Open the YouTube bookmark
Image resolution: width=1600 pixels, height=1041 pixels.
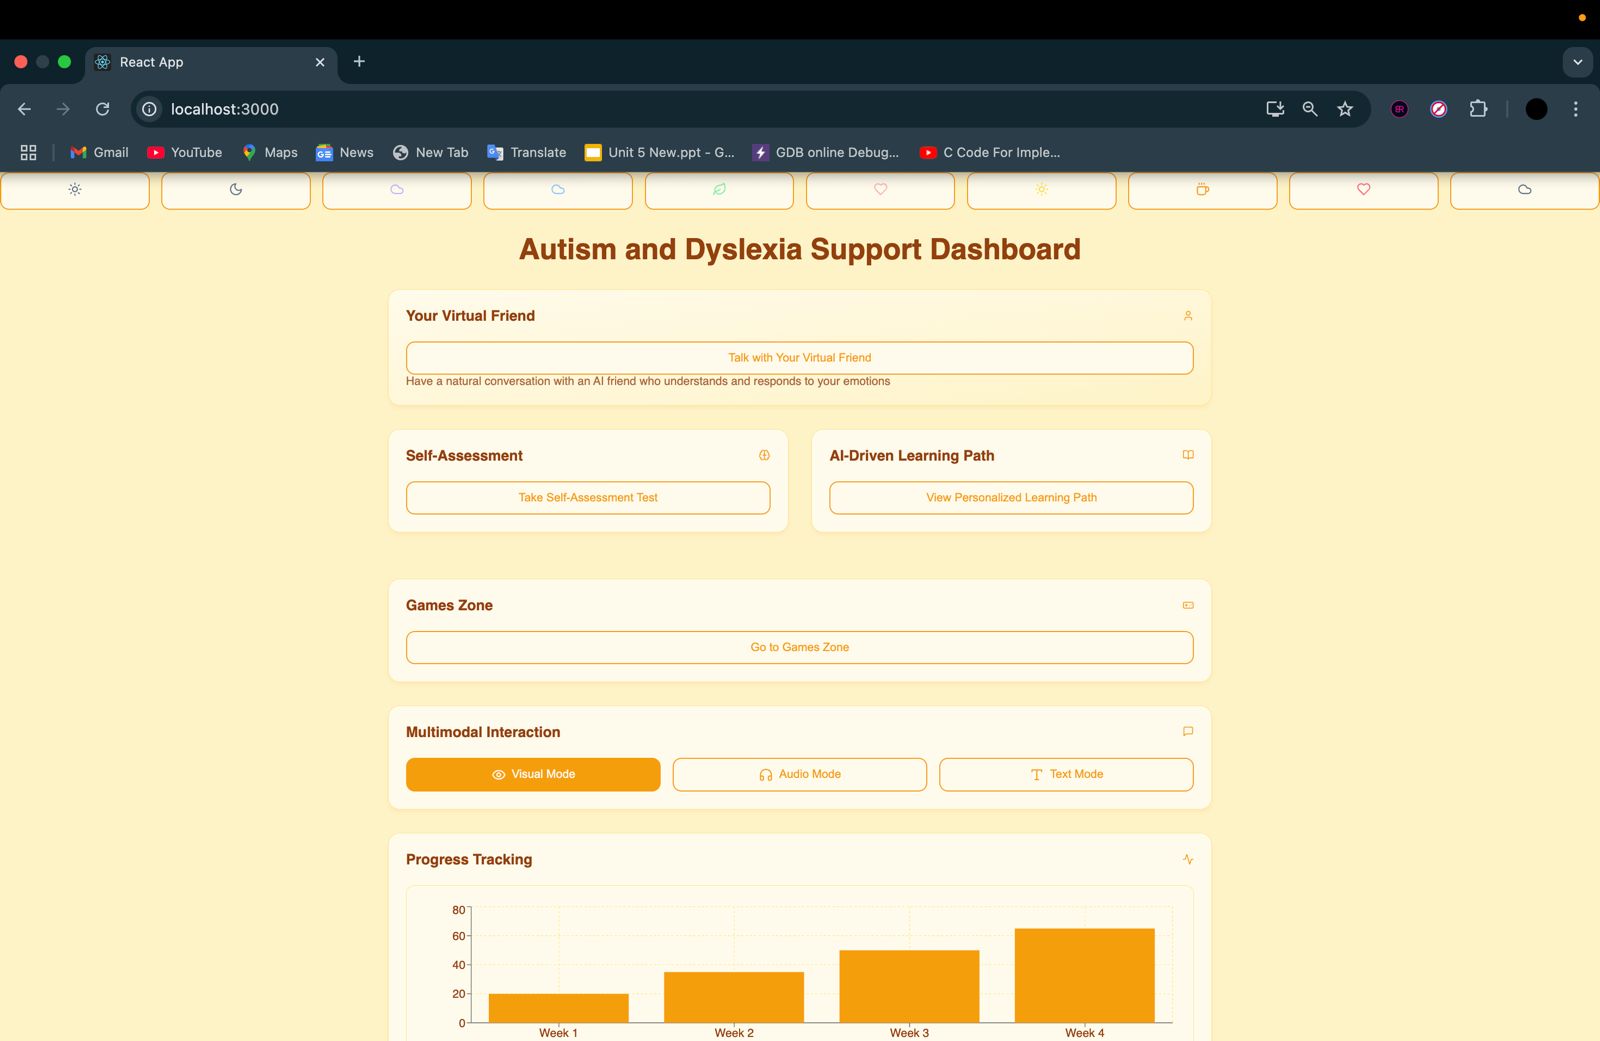(185, 152)
